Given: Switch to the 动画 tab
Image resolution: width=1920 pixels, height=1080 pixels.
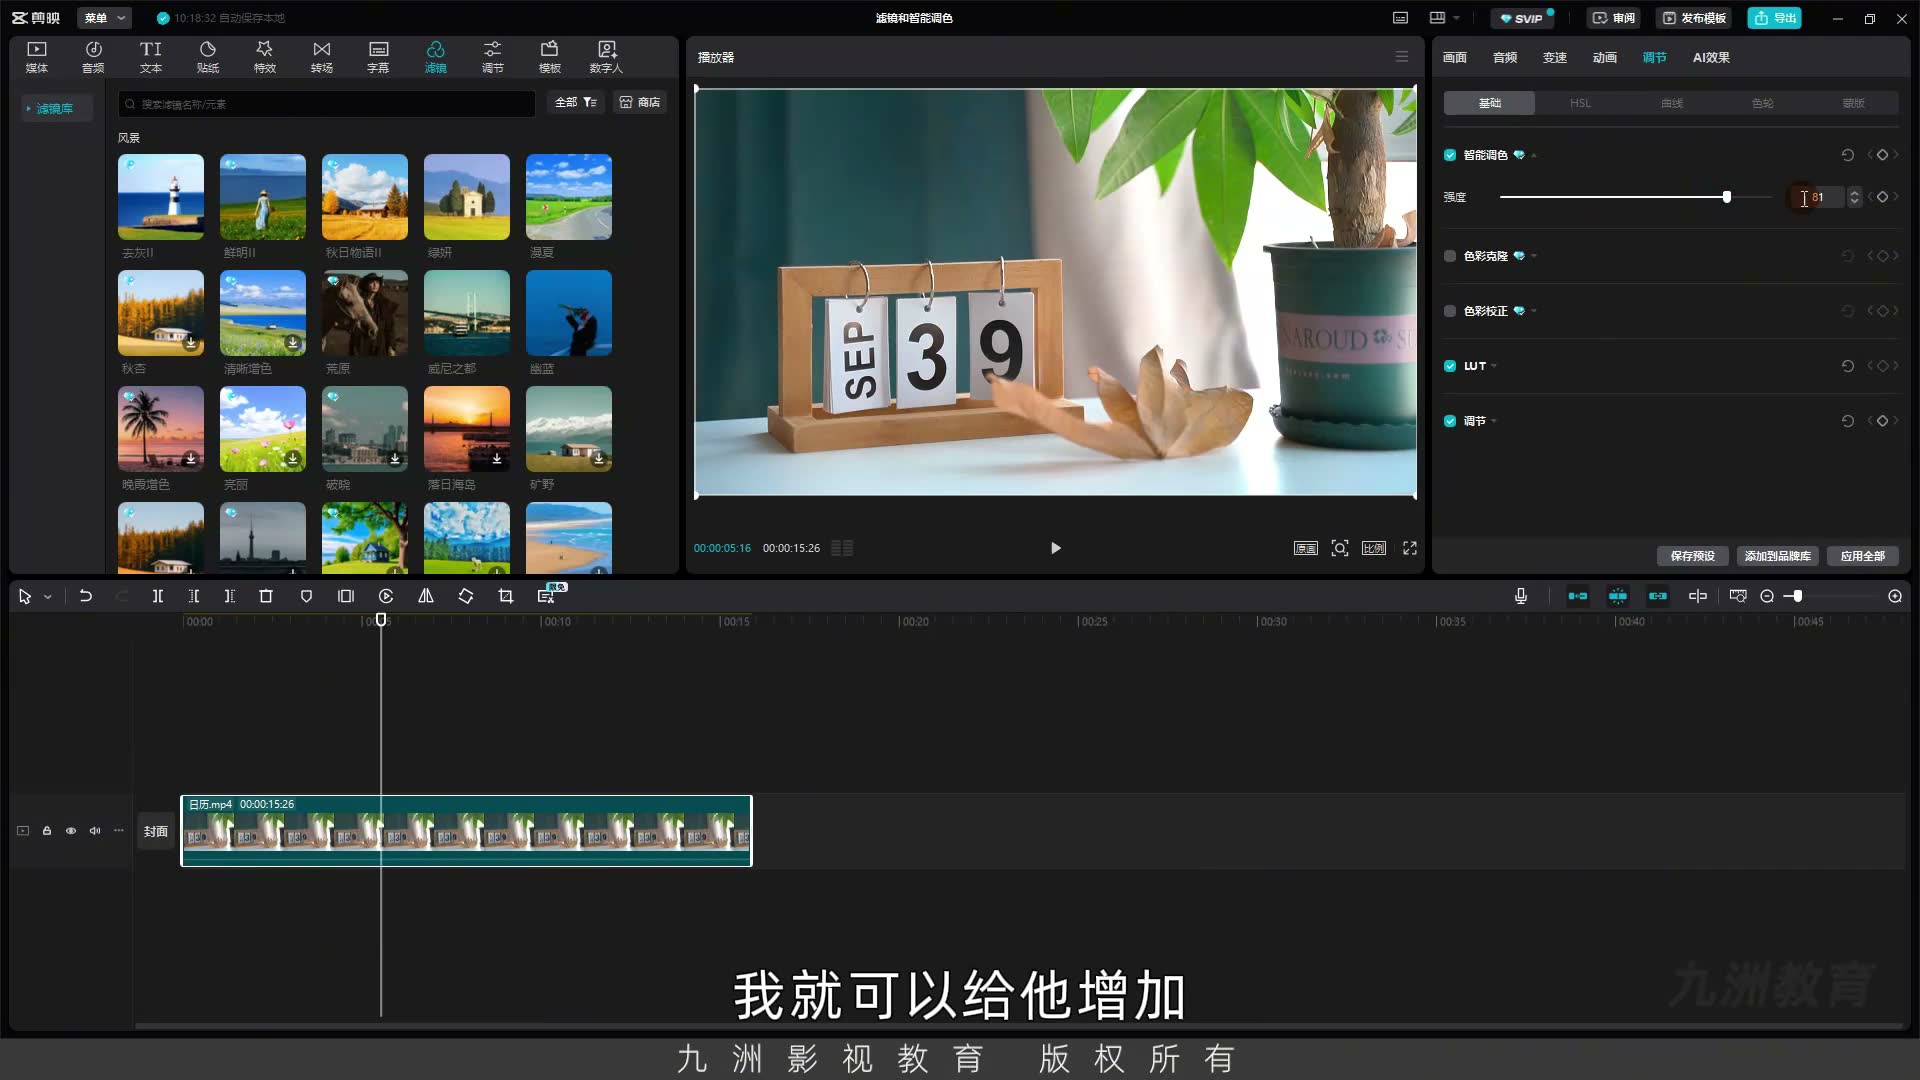Looking at the screenshot, I should [1605, 57].
